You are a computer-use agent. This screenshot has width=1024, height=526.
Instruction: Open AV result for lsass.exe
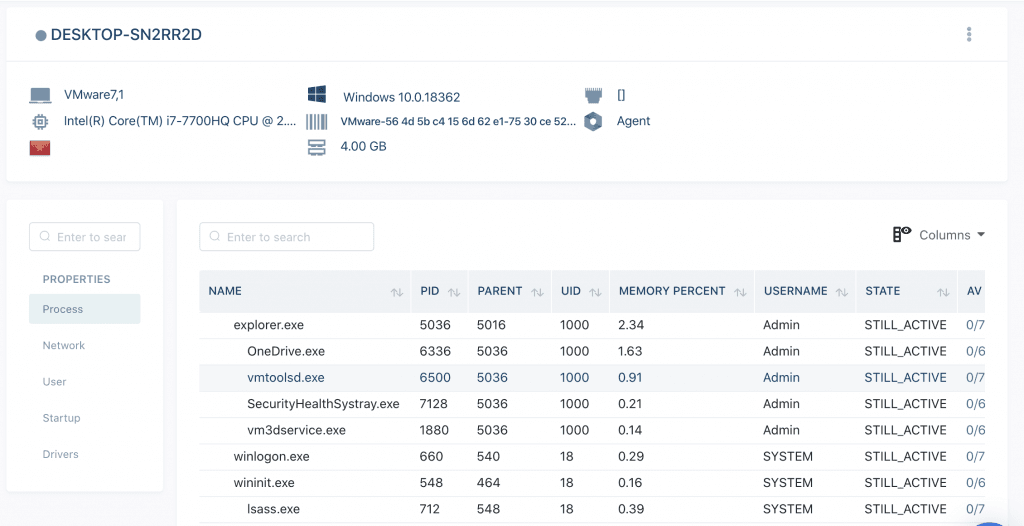click(x=975, y=509)
